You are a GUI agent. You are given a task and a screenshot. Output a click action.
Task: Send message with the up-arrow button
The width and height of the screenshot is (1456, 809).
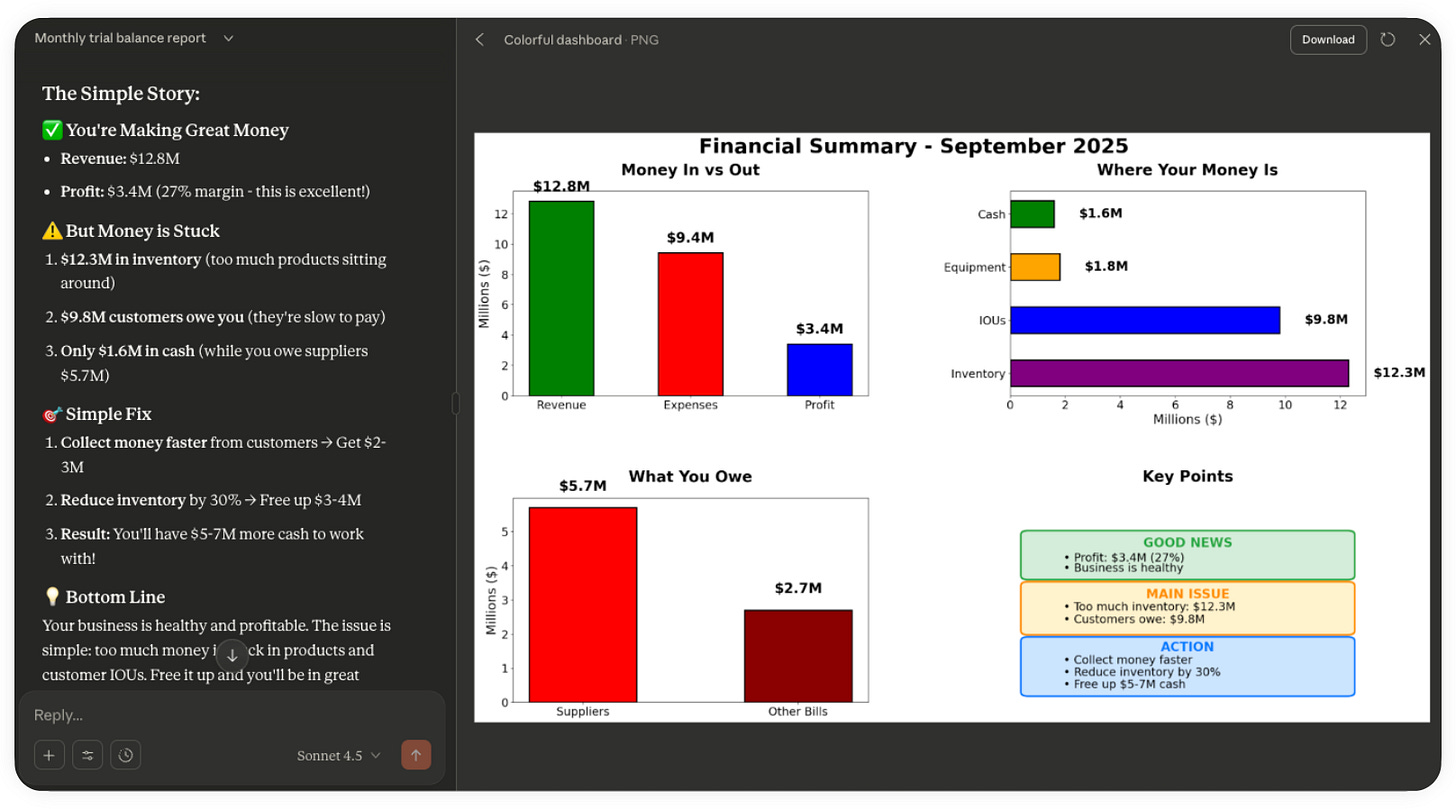pos(416,755)
